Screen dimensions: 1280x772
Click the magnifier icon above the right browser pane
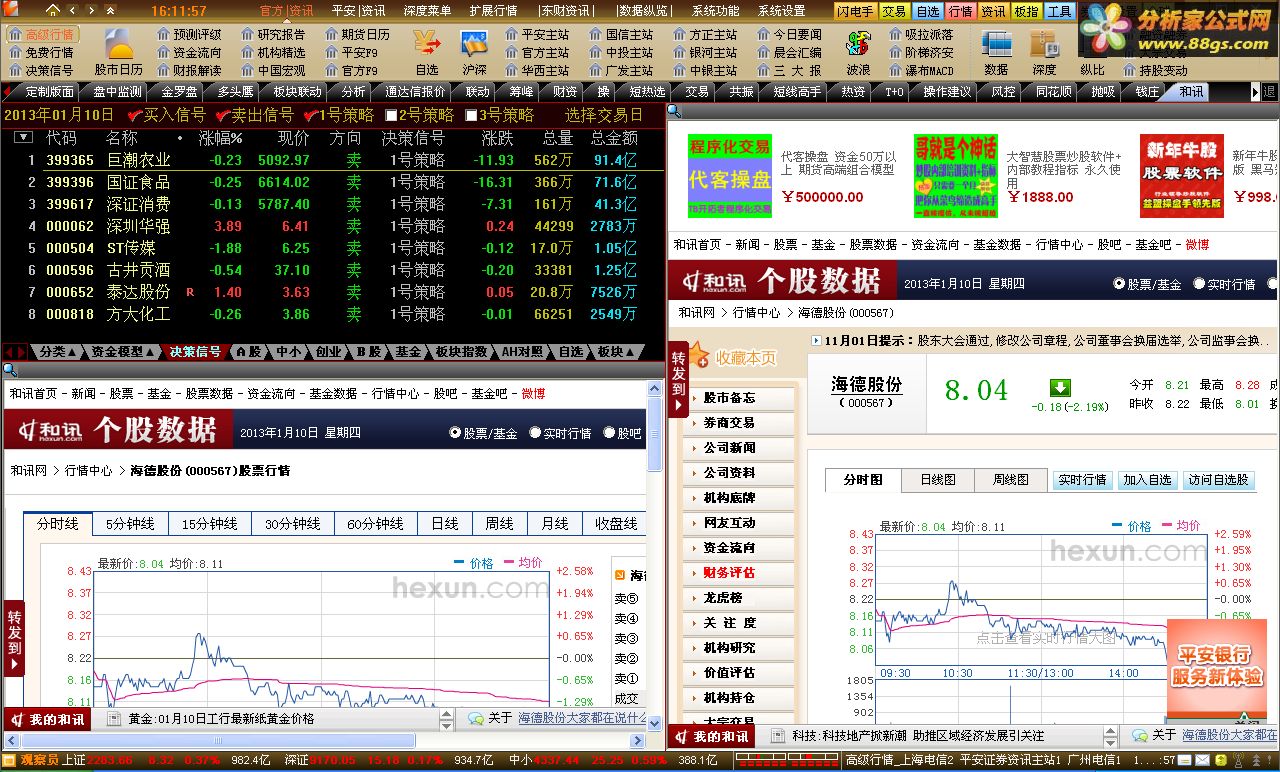[x=674, y=111]
